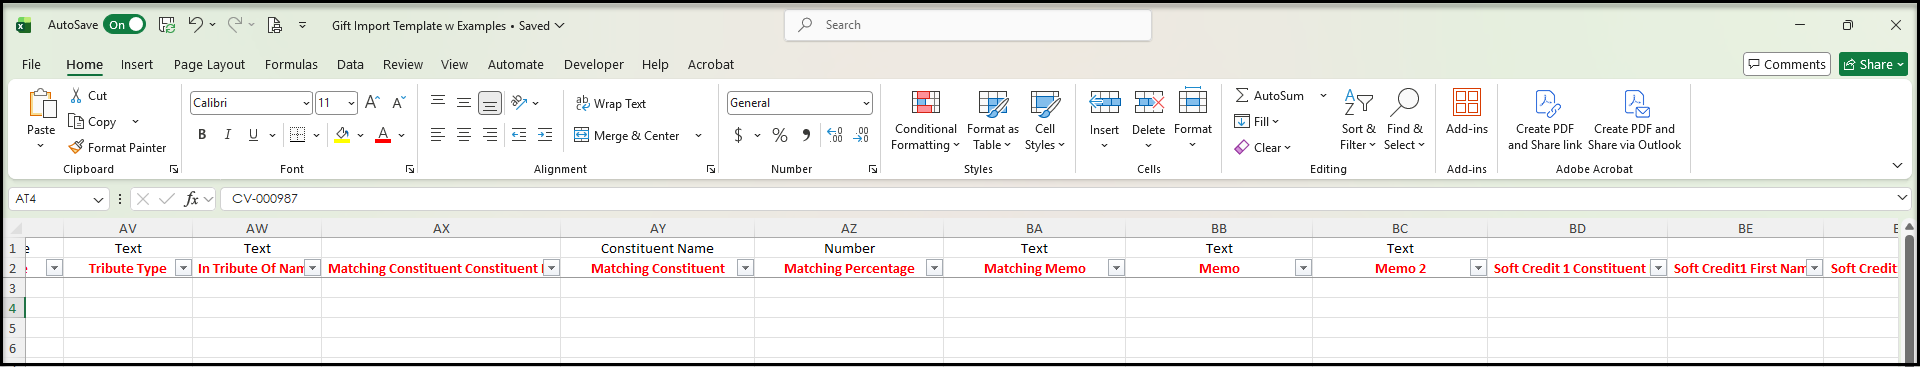Click the Decrease Font Size icon
Viewport: 1920px width, 367px height.
[398, 103]
